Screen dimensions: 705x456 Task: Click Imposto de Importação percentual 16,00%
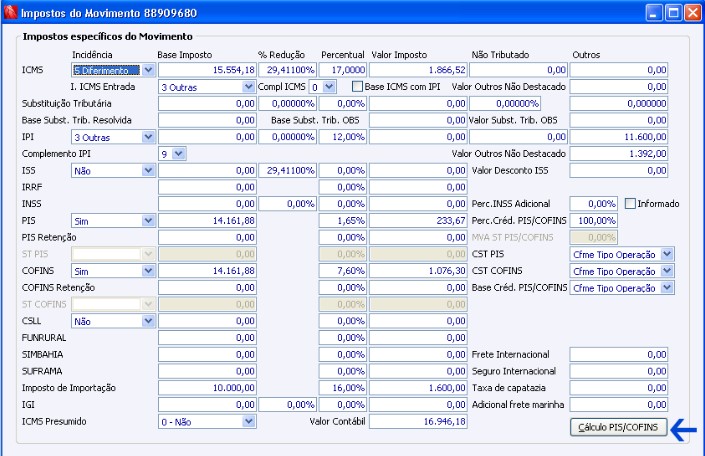[x=343, y=388]
